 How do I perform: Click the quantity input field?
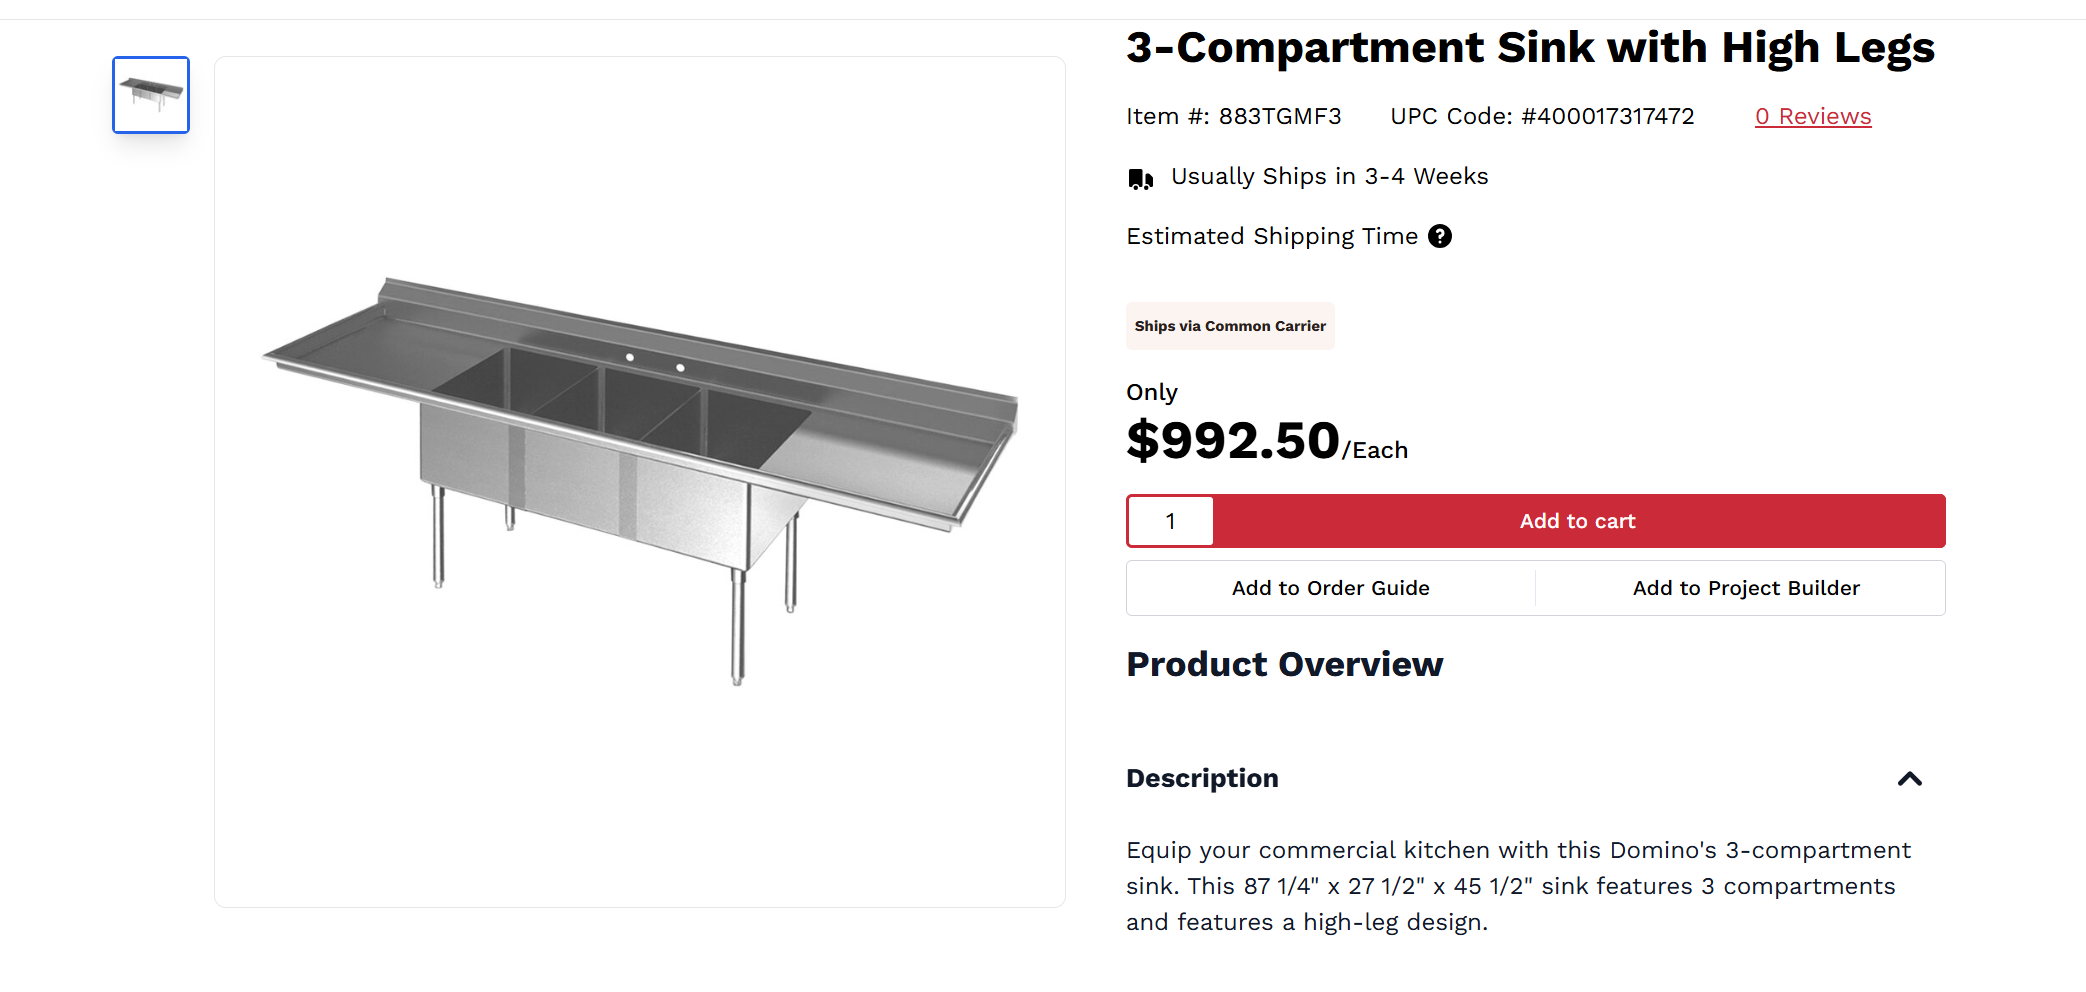(x=1170, y=521)
